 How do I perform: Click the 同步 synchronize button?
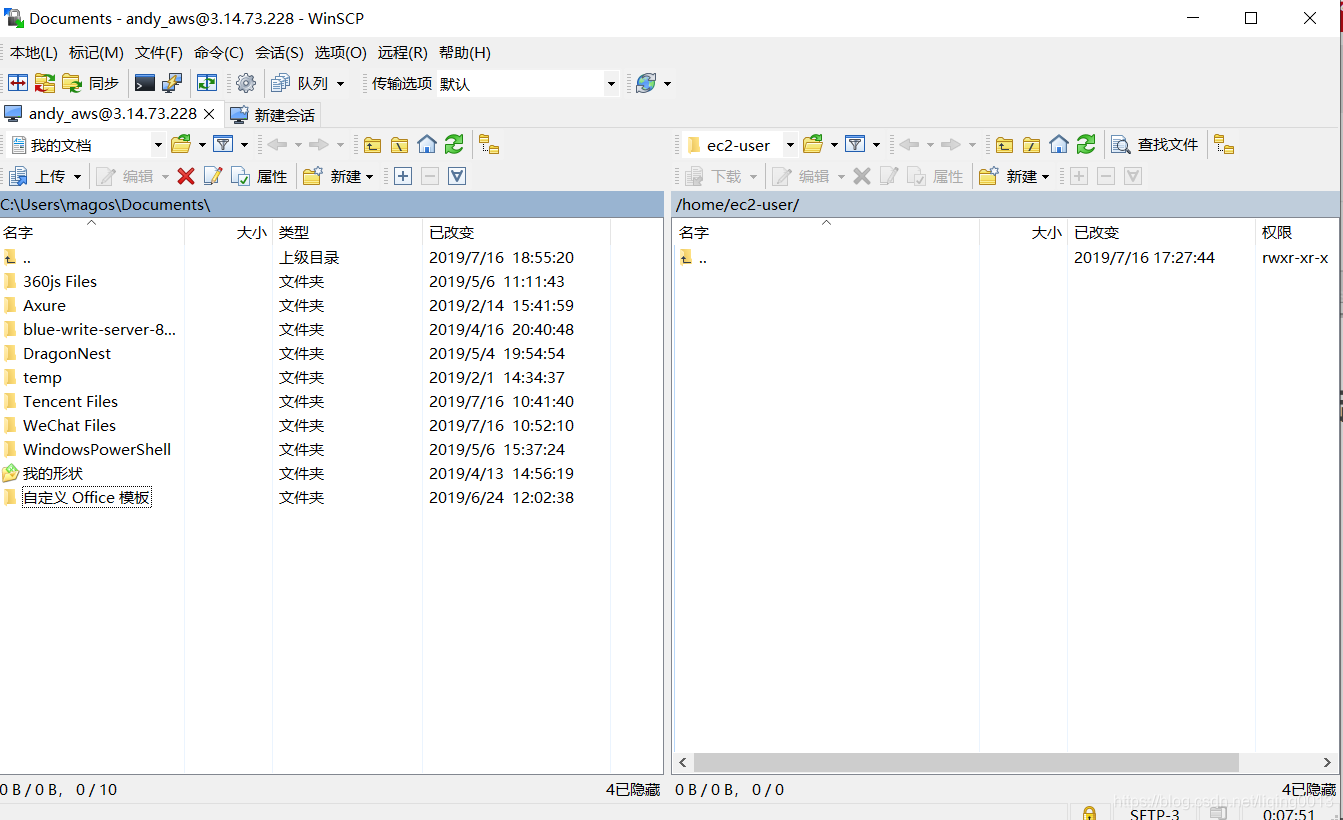(x=91, y=83)
